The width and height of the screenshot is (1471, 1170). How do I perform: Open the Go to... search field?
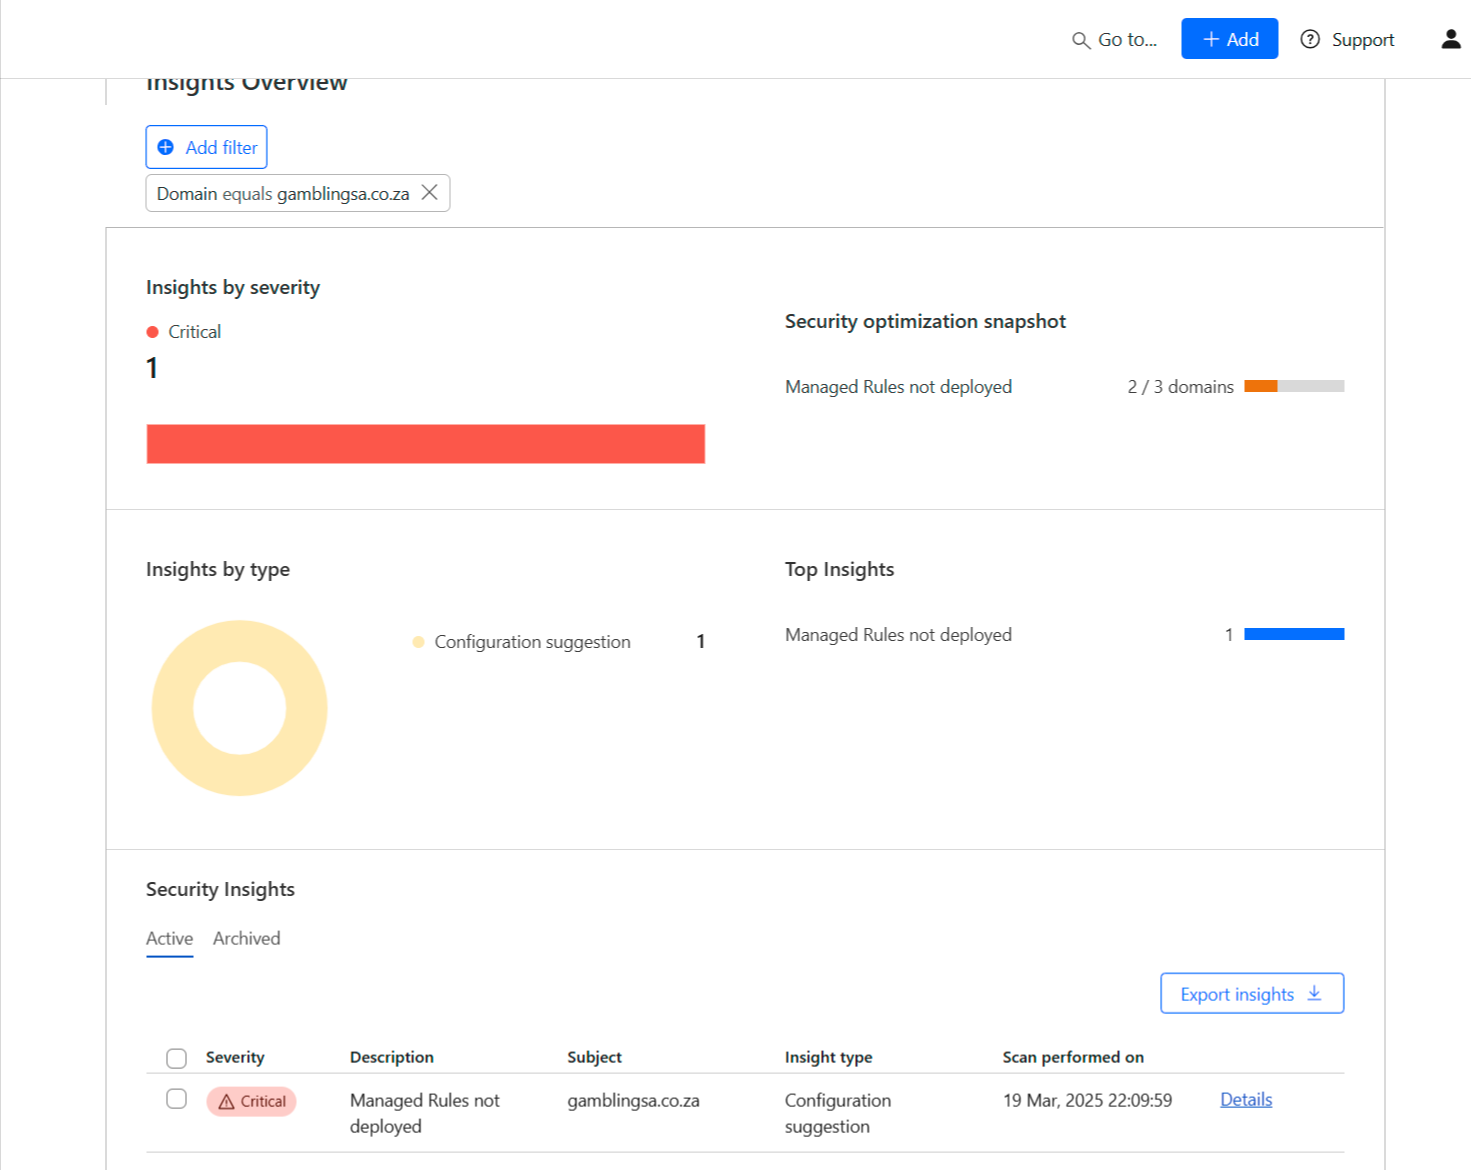pos(1127,40)
